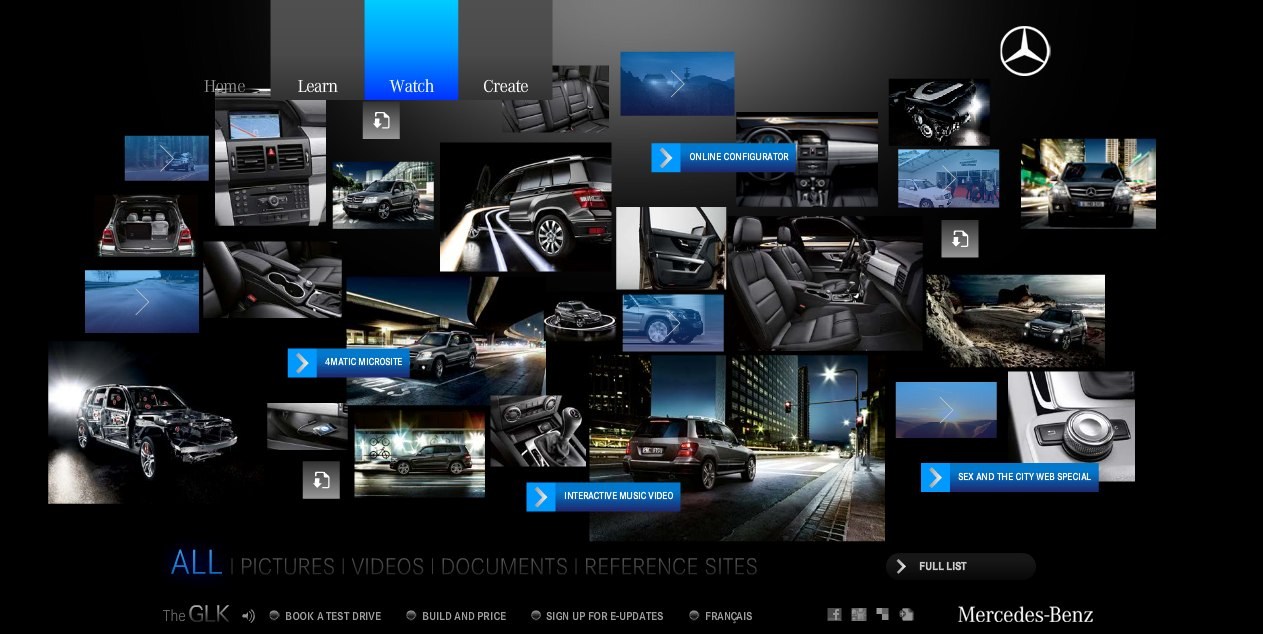This screenshot has height=634, width=1263.
Task: Open the armrest and cupholder photo
Action: coord(272,279)
